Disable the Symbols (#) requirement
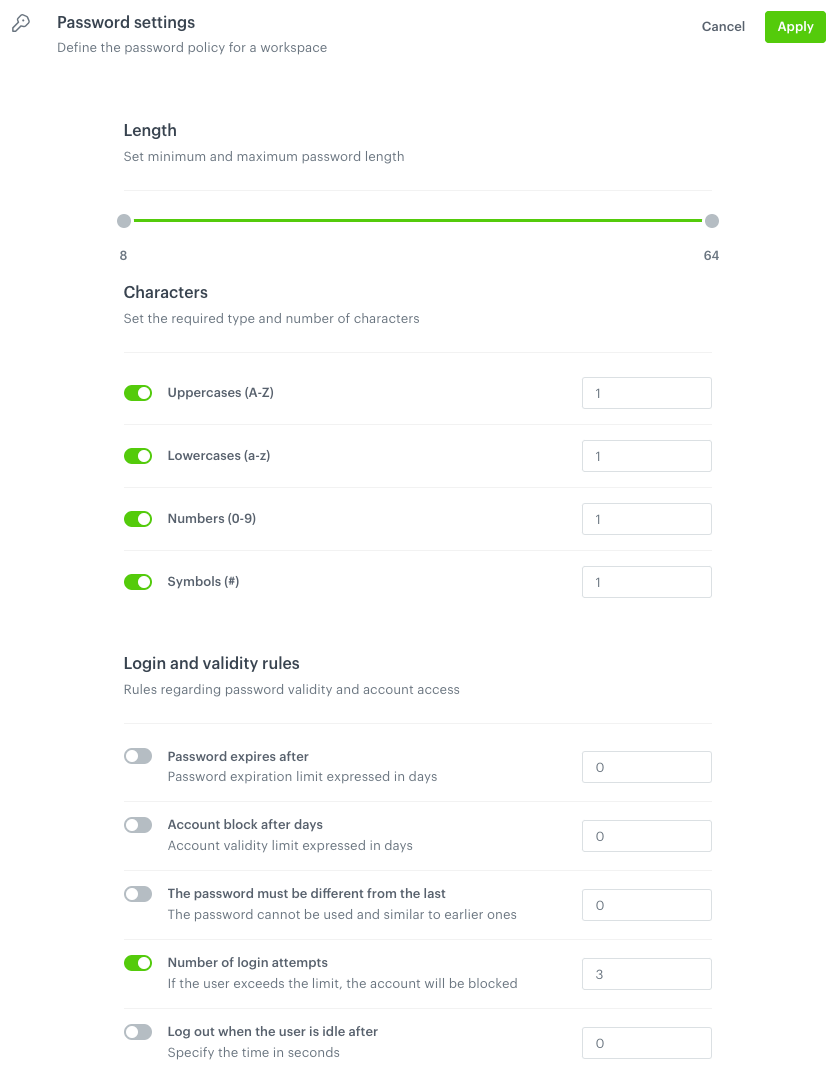Image resolution: width=832 pixels, height=1079 pixels. (138, 581)
